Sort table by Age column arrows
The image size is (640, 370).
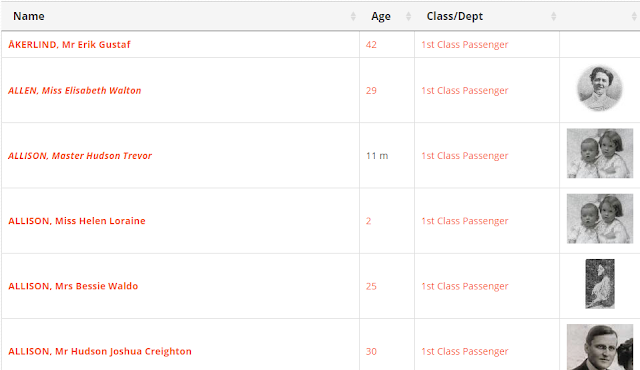click(408, 16)
